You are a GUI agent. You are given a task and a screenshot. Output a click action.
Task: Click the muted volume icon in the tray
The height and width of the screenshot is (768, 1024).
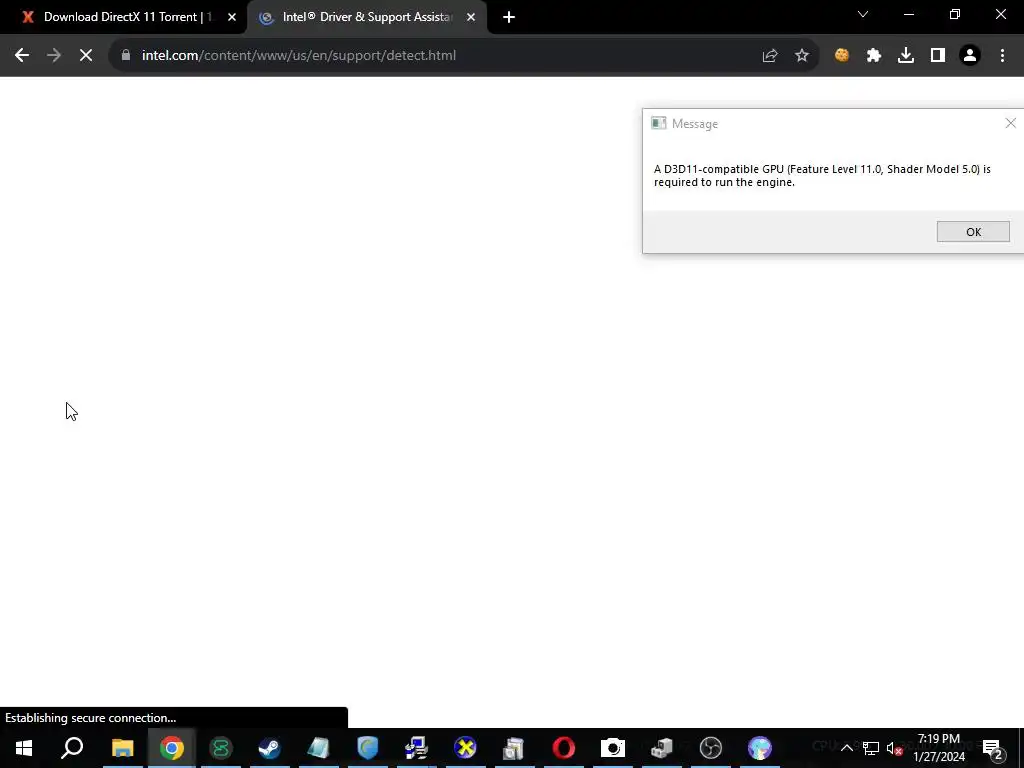click(x=894, y=748)
